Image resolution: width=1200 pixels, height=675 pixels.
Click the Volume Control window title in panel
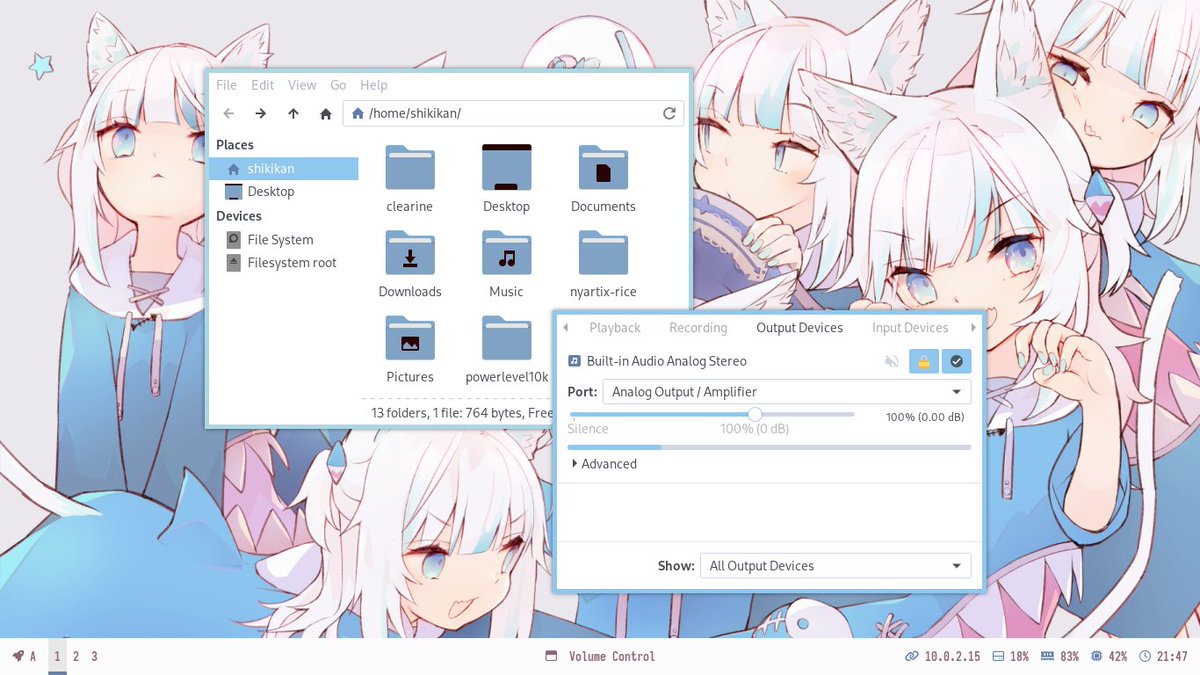[612, 656]
